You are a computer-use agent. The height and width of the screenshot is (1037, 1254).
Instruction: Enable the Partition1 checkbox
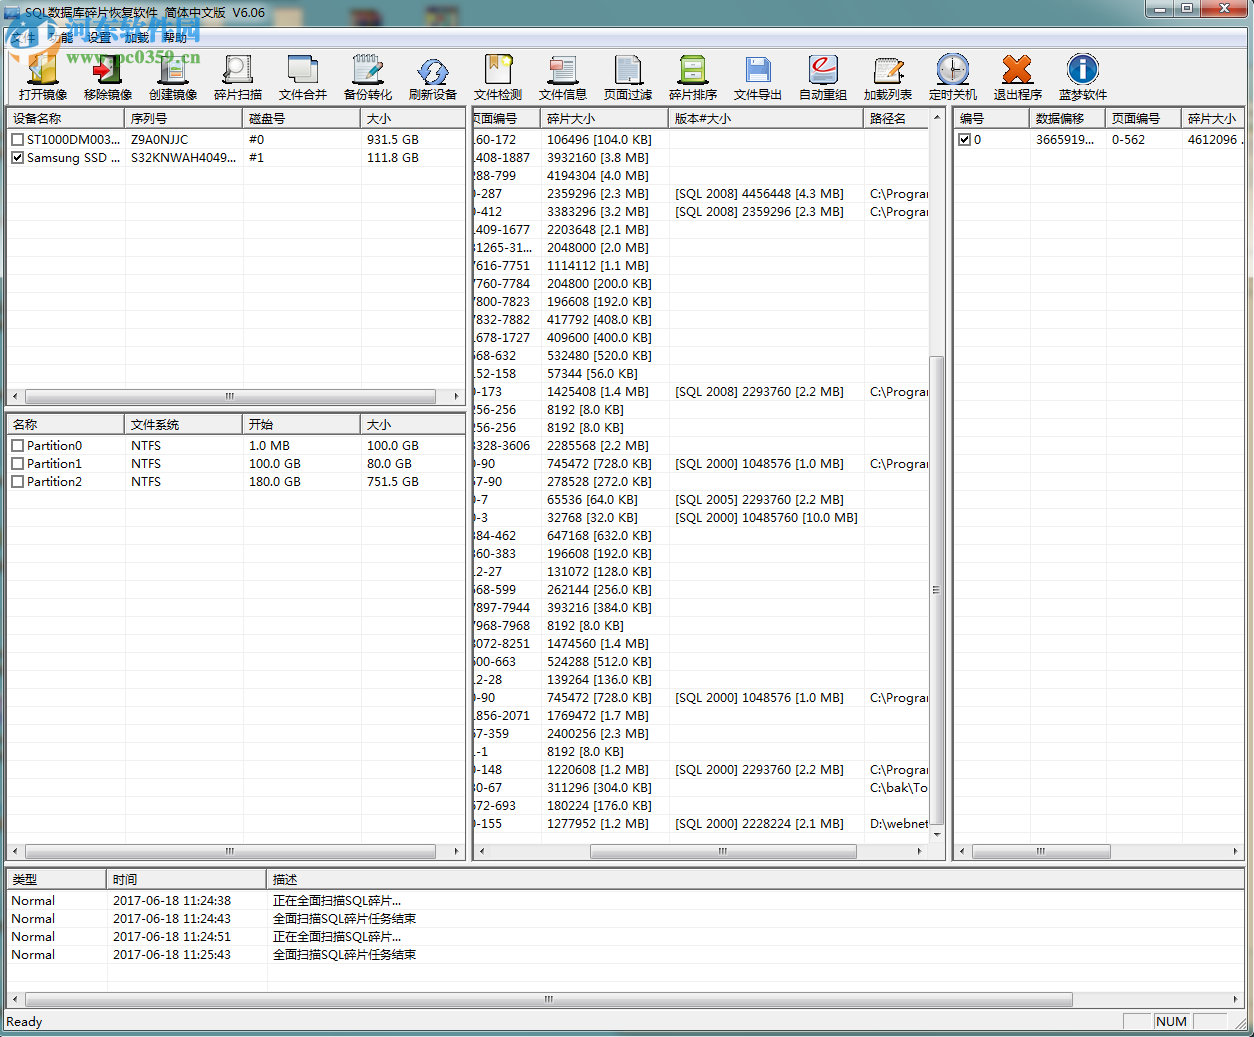(x=18, y=464)
